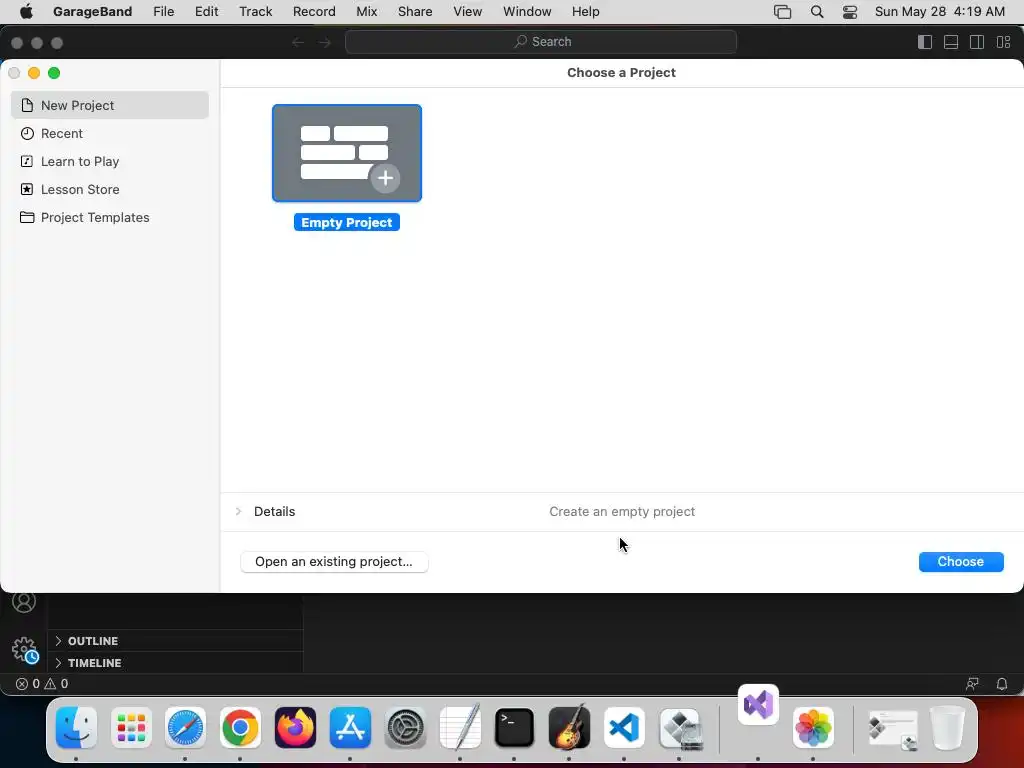The height and width of the screenshot is (768, 1024).
Task: Open Finder from the Dock
Action: (76, 728)
